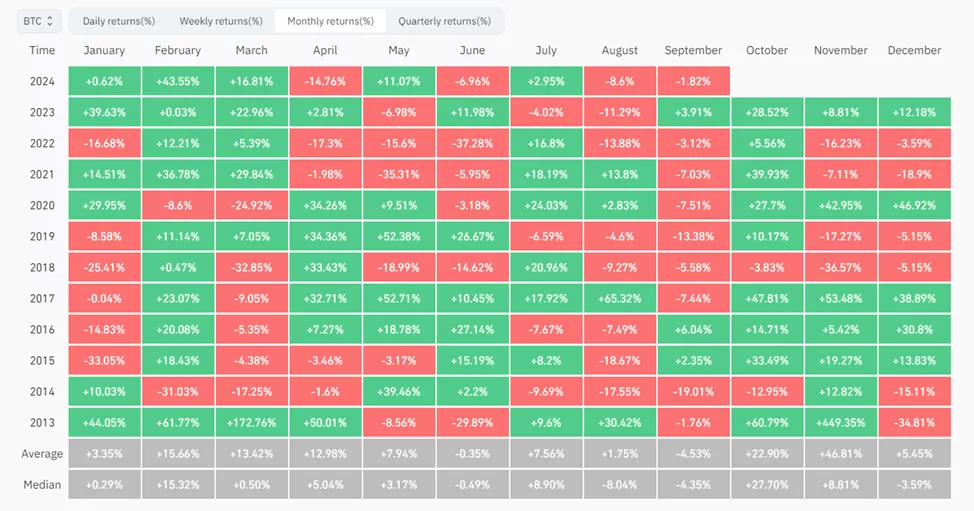
Task: Select the 2024 row label
Action: pos(42,82)
